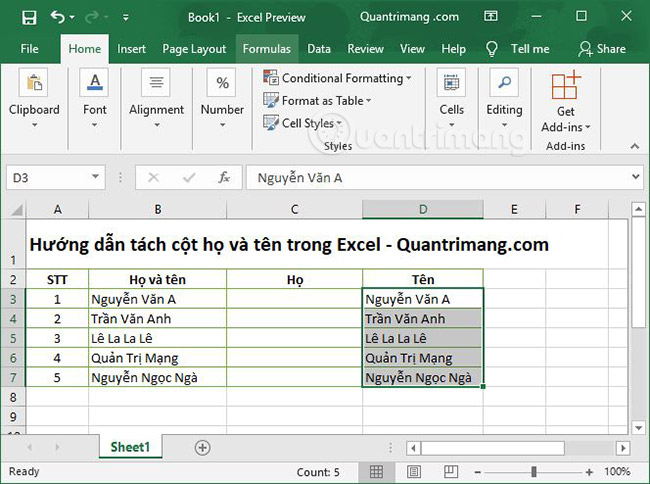The image size is (650, 484).
Task: Switch to Normal view icon
Action: (x=376, y=472)
